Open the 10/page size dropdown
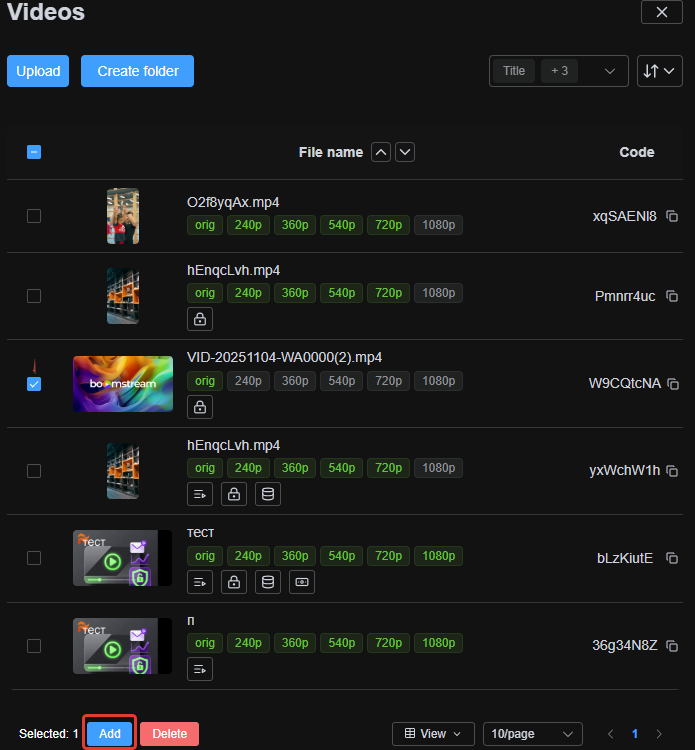Viewport: 695px width, 750px height. pyautogui.click(x=532, y=734)
